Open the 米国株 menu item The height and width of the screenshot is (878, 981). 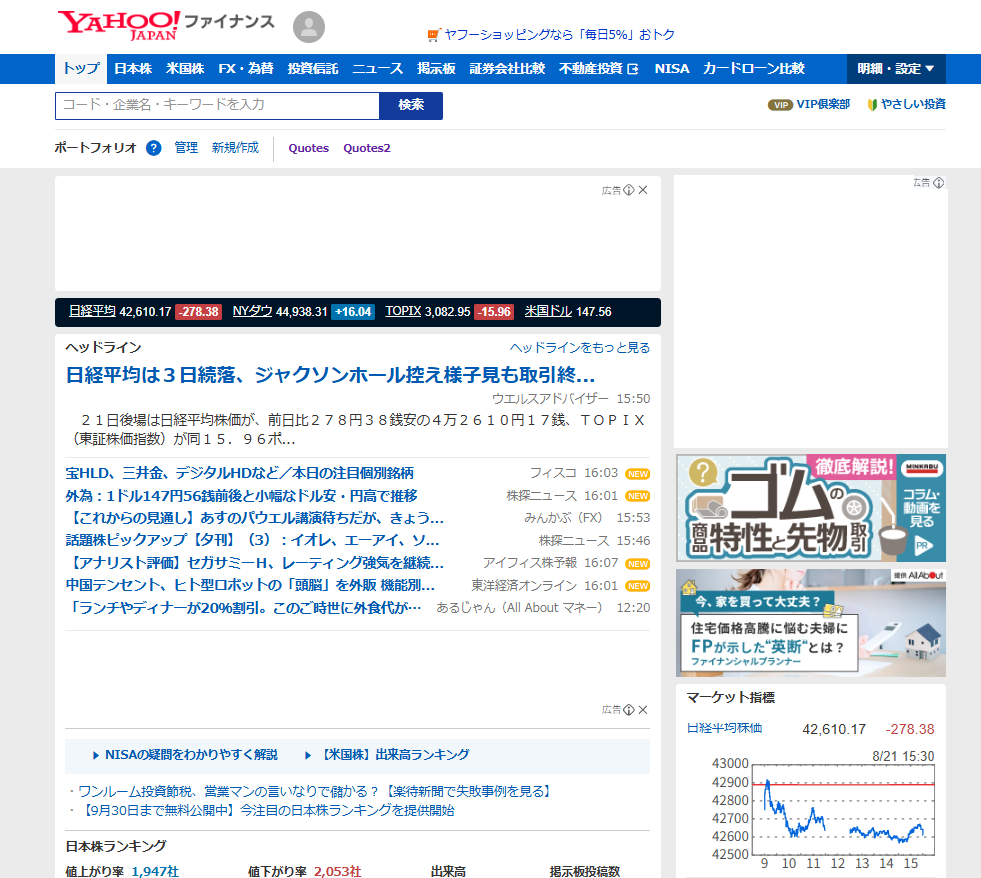185,69
